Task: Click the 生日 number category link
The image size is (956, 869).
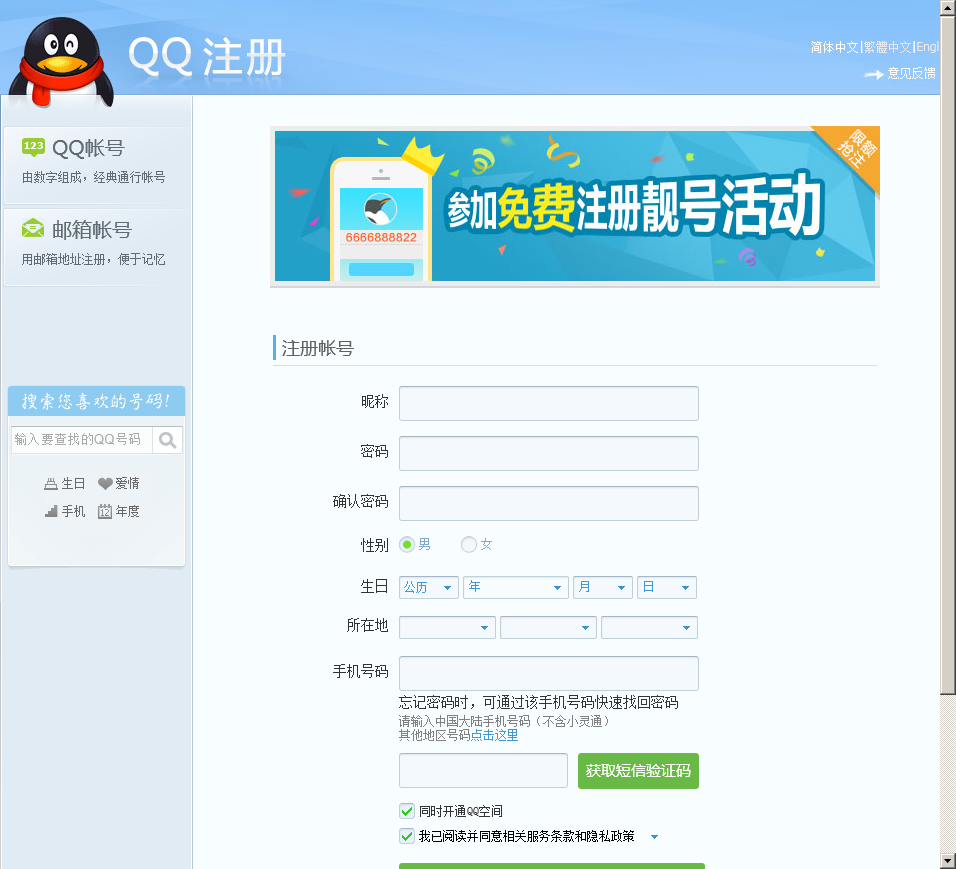Action: click(73, 484)
